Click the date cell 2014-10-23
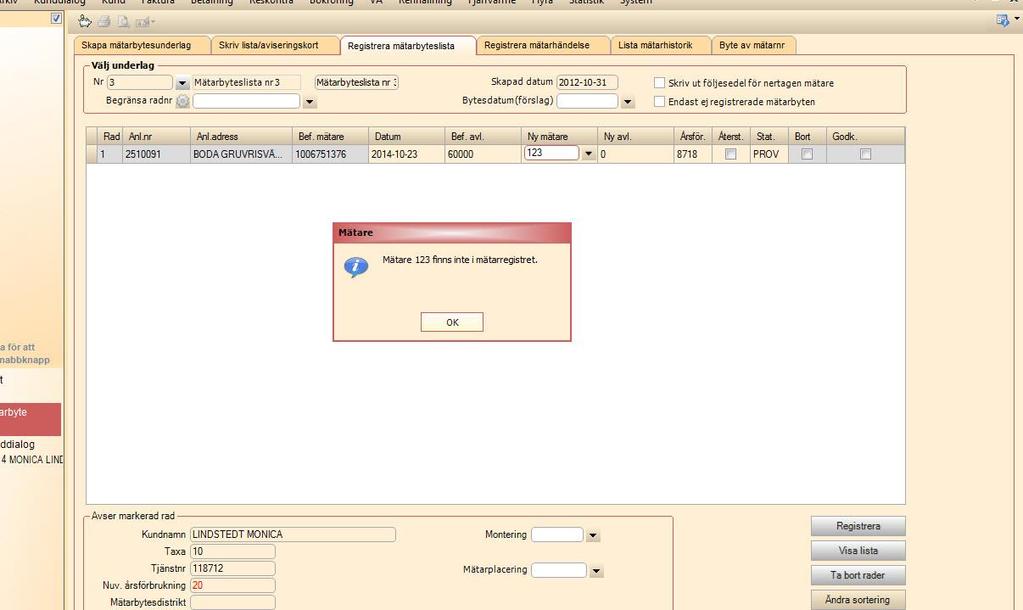1023x610 pixels. pos(406,155)
